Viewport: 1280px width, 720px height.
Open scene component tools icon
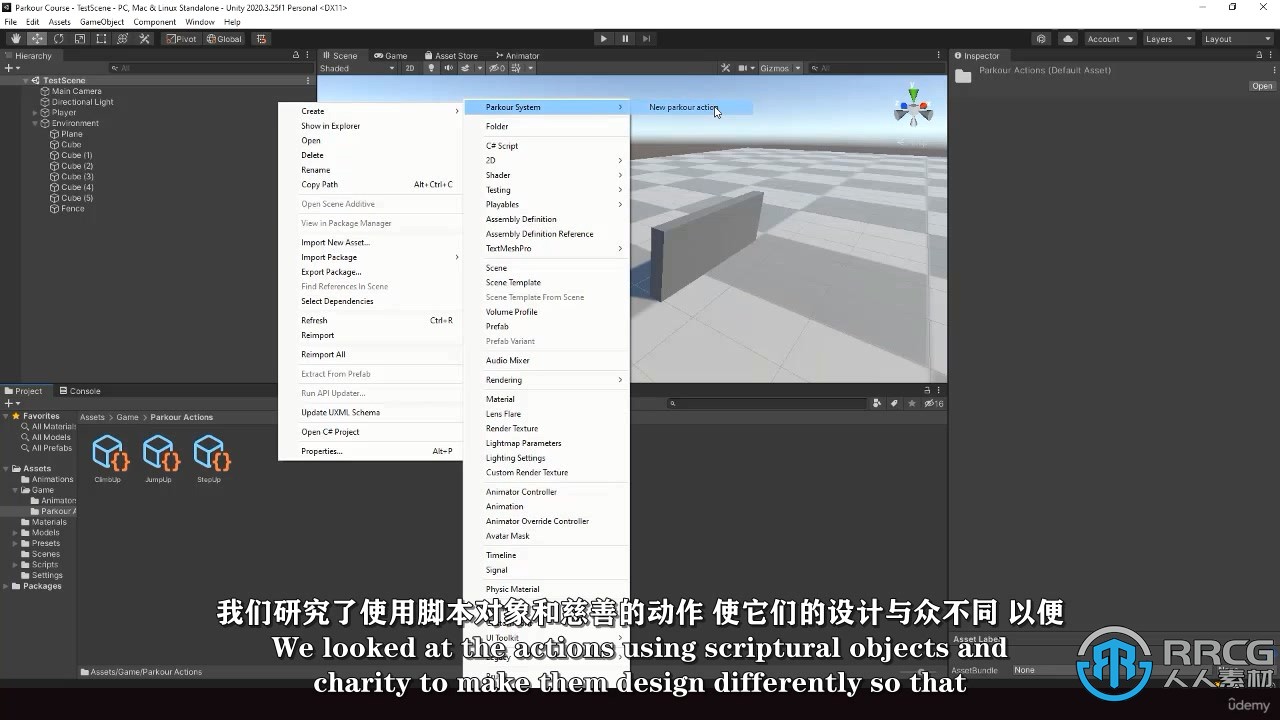[726, 68]
